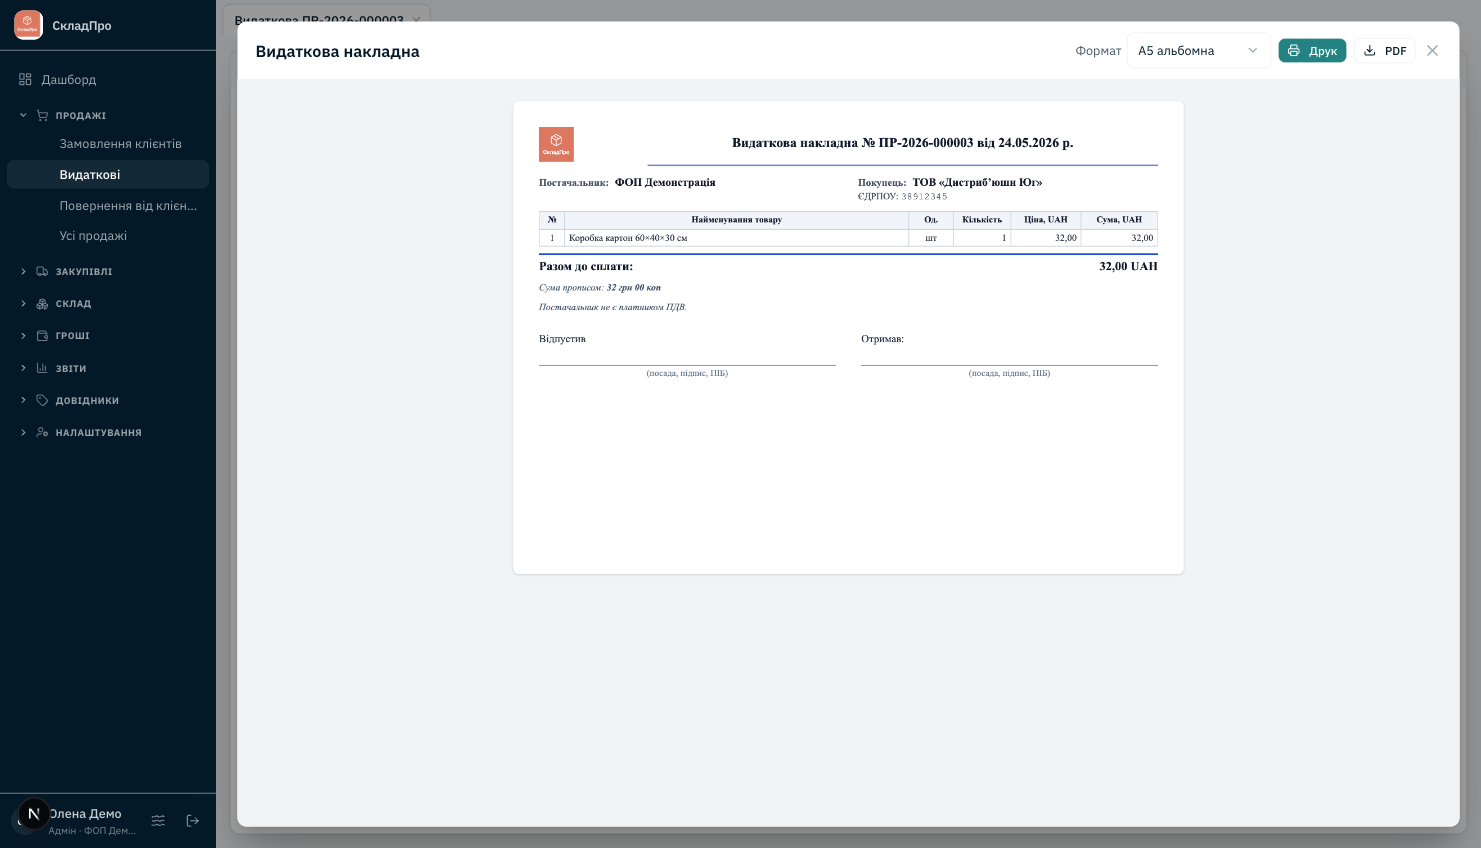Open the Формат A5 альбомна dropdown

point(1198,51)
